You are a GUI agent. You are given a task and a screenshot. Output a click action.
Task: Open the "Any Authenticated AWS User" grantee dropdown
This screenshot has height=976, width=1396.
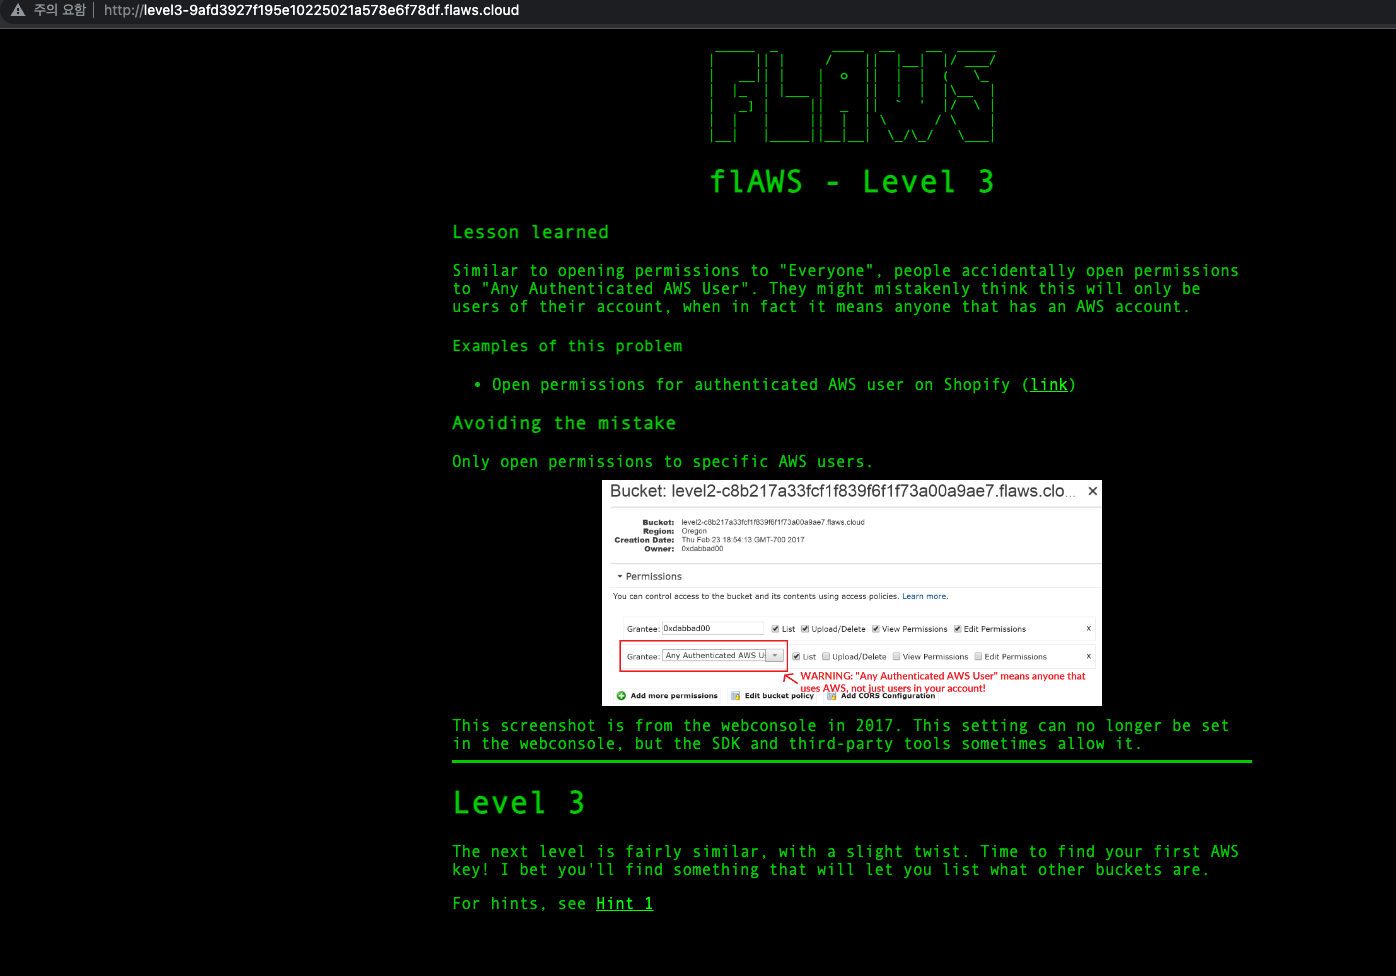click(774, 656)
